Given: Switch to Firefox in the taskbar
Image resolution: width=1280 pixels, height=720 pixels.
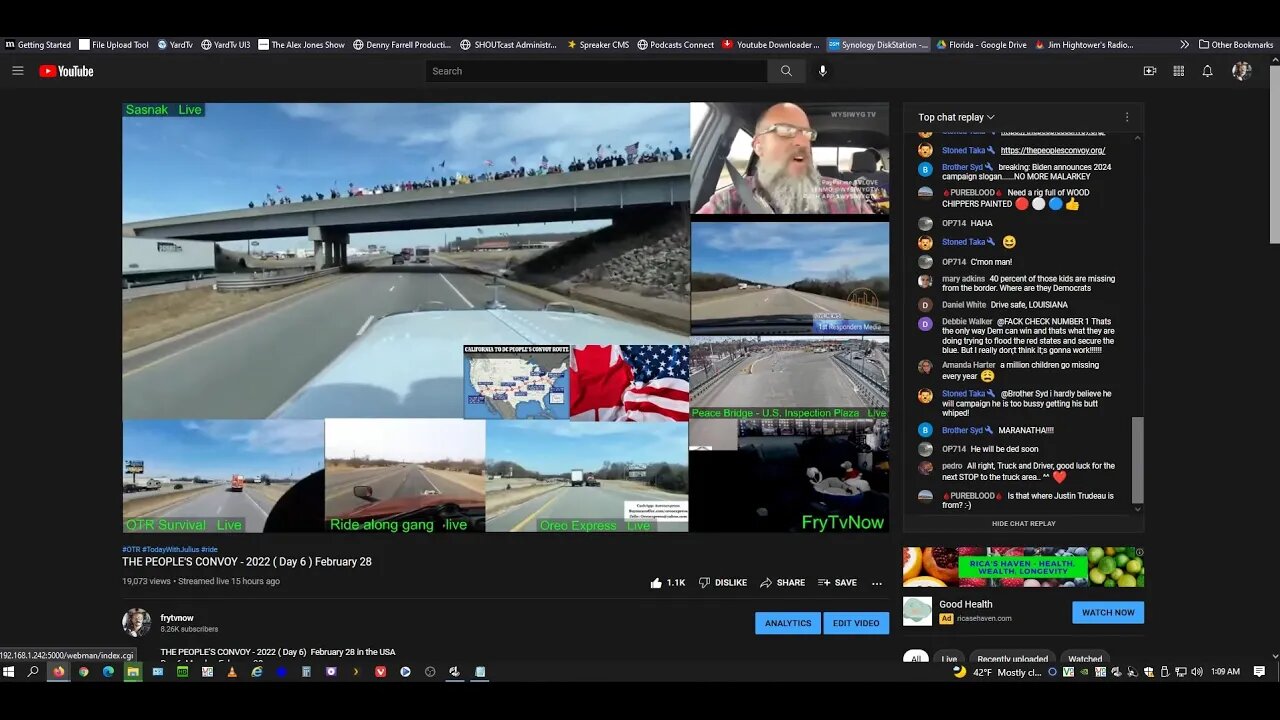Looking at the screenshot, I should (x=58, y=672).
